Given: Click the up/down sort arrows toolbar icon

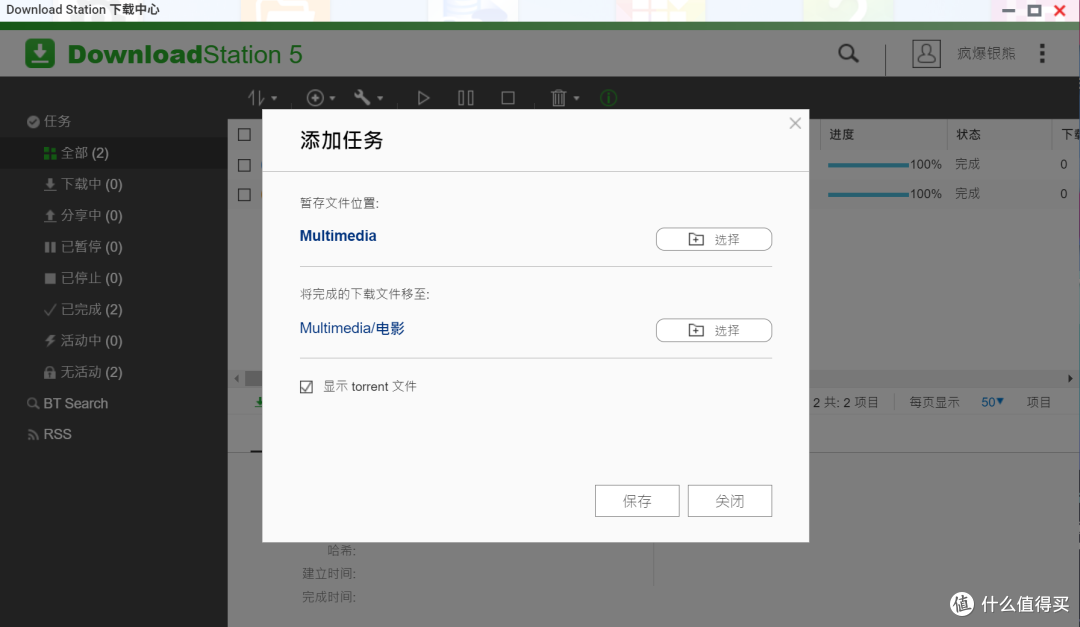Looking at the screenshot, I should coord(256,98).
